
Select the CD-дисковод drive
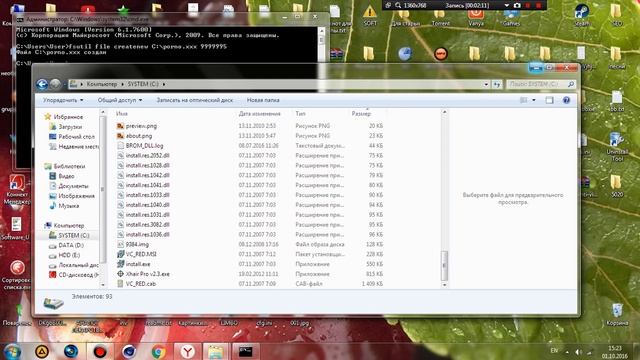click(x=78, y=275)
